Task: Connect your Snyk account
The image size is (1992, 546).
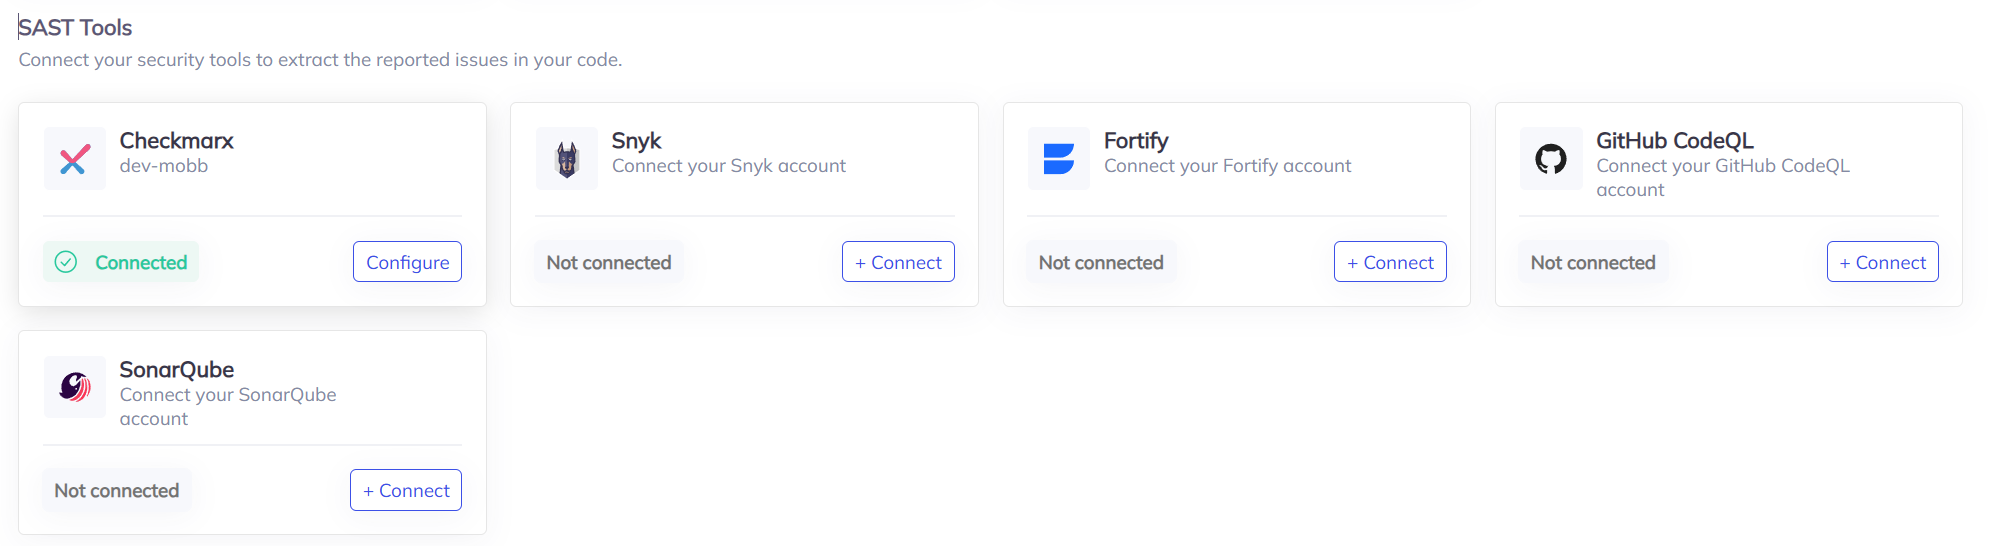Action: [898, 262]
